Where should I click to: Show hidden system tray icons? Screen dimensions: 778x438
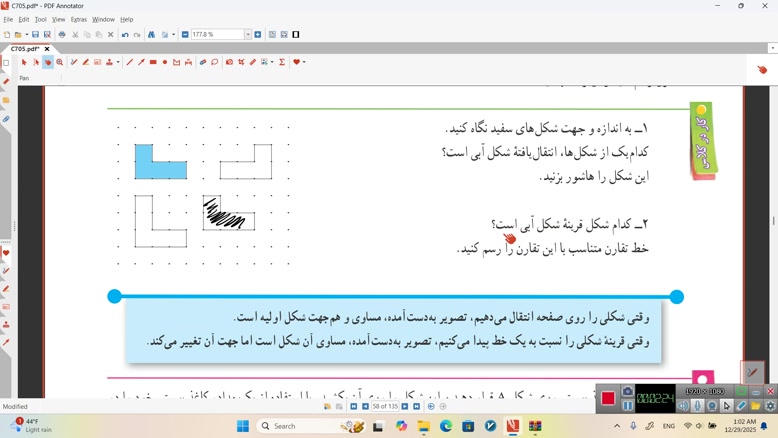point(617,426)
